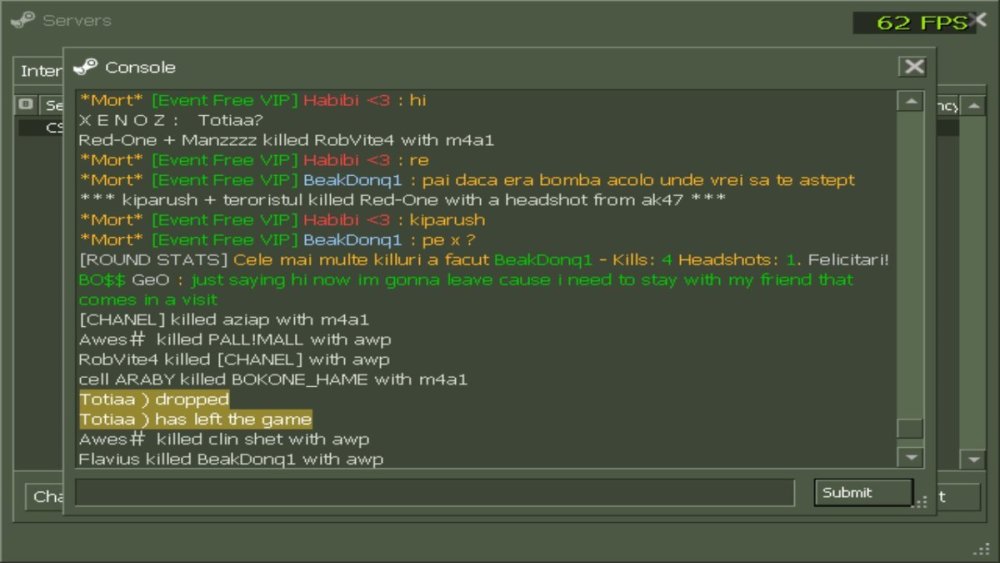Click the server list scrollbar up arrow
Screen dimensions: 1000x563
[x=973, y=106]
